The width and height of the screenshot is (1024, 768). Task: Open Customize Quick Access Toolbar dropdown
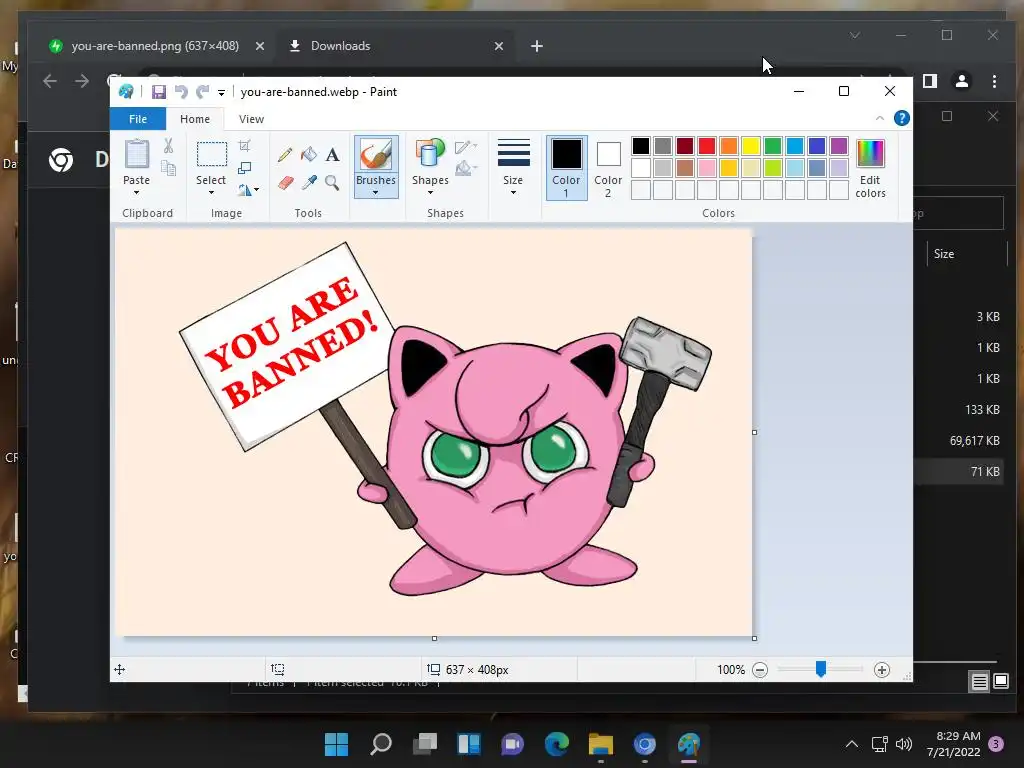pyautogui.click(x=221, y=93)
